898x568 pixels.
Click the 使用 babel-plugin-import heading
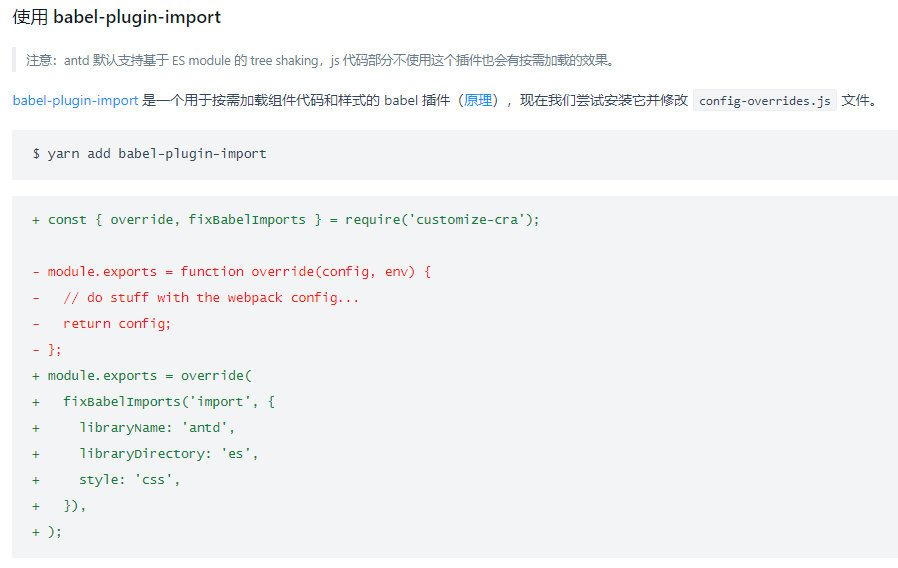tap(117, 18)
